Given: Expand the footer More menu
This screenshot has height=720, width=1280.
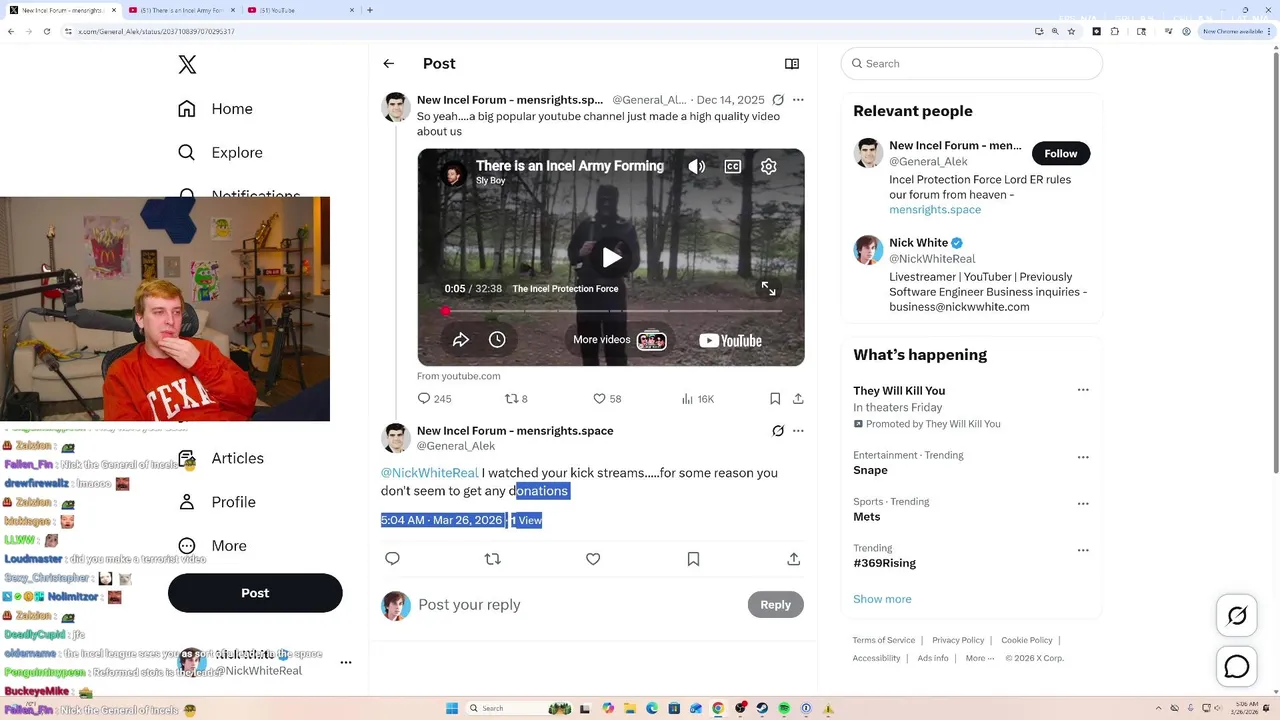Looking at the screenshot, I should tap(980, 658).
